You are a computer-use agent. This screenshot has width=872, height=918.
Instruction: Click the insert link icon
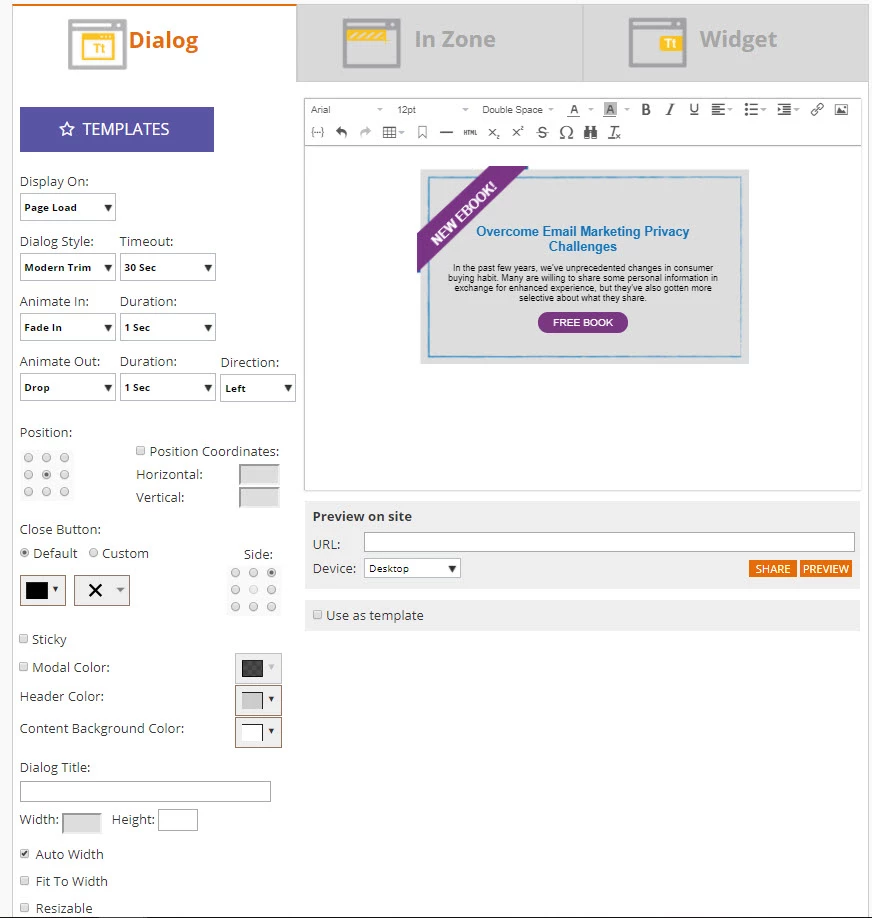817,109
